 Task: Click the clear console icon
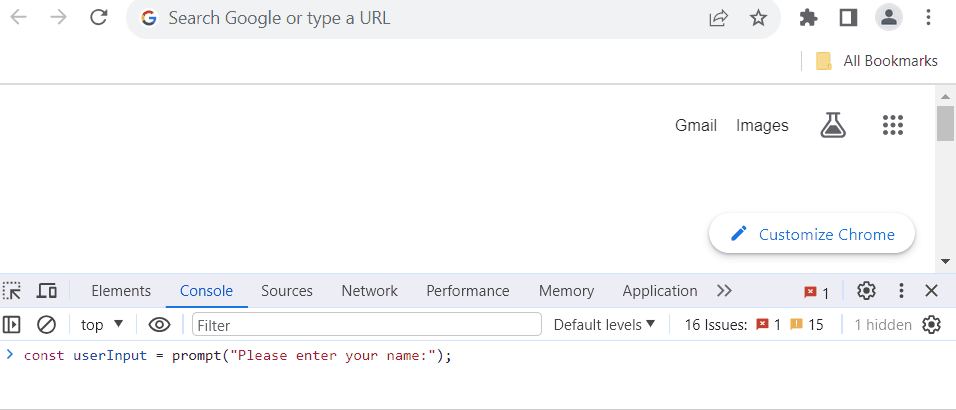(46, 324)
